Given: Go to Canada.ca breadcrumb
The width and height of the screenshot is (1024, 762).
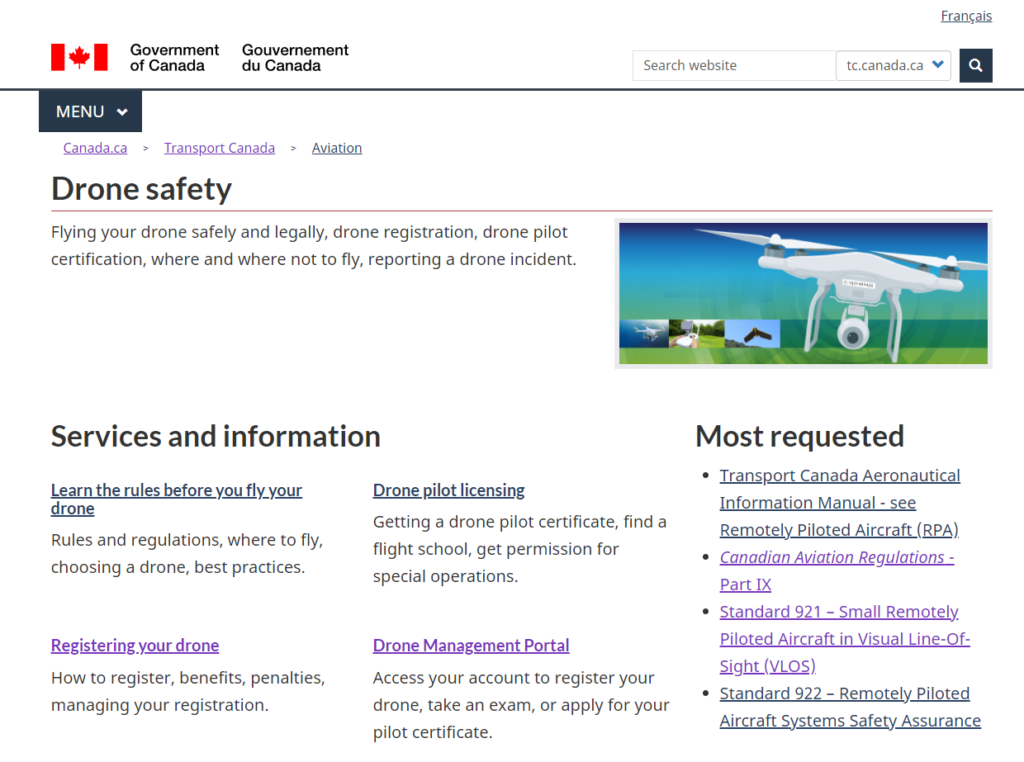Looking at the screenshot, I should point(95,148).
